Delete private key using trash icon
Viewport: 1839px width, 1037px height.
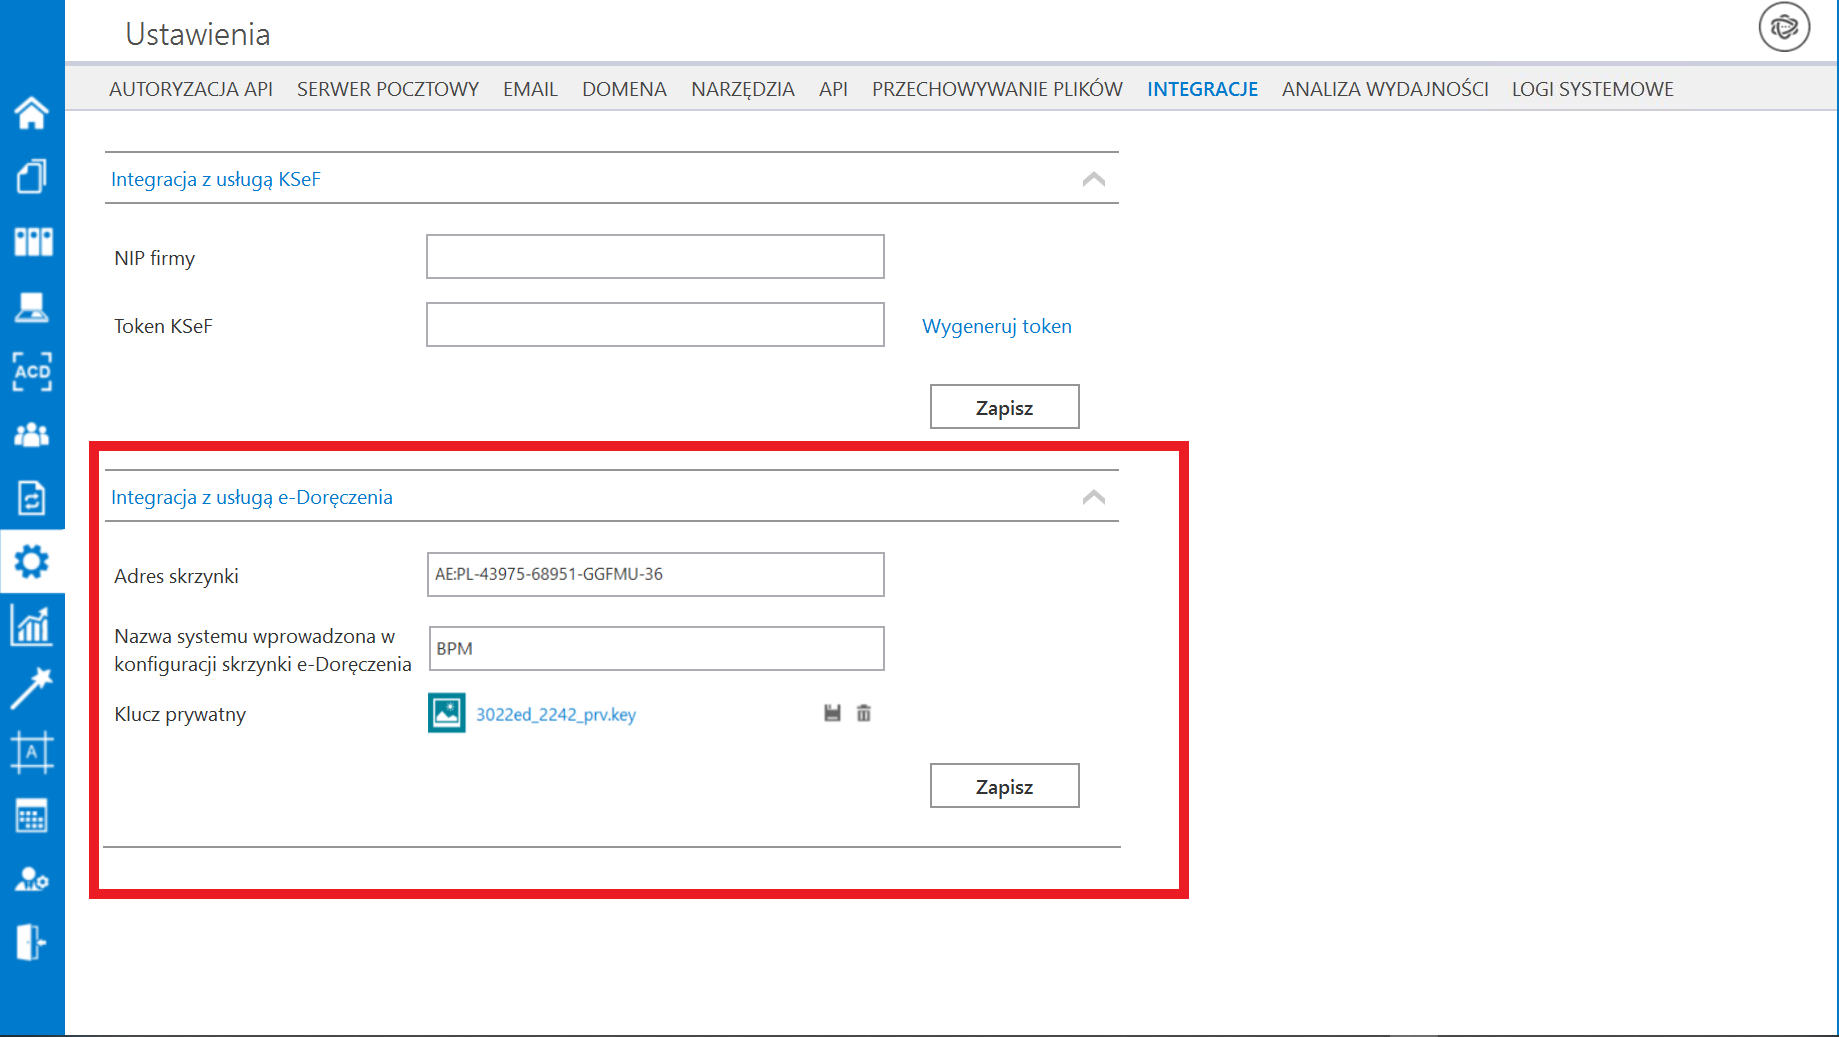click(x=864, y=713)
